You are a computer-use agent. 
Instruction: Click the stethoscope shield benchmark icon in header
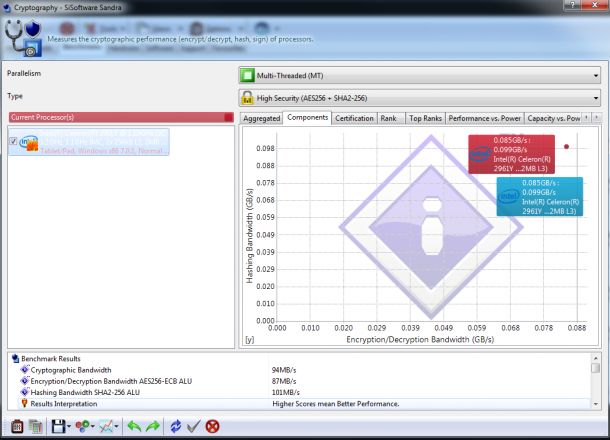[x=23, y=39]
